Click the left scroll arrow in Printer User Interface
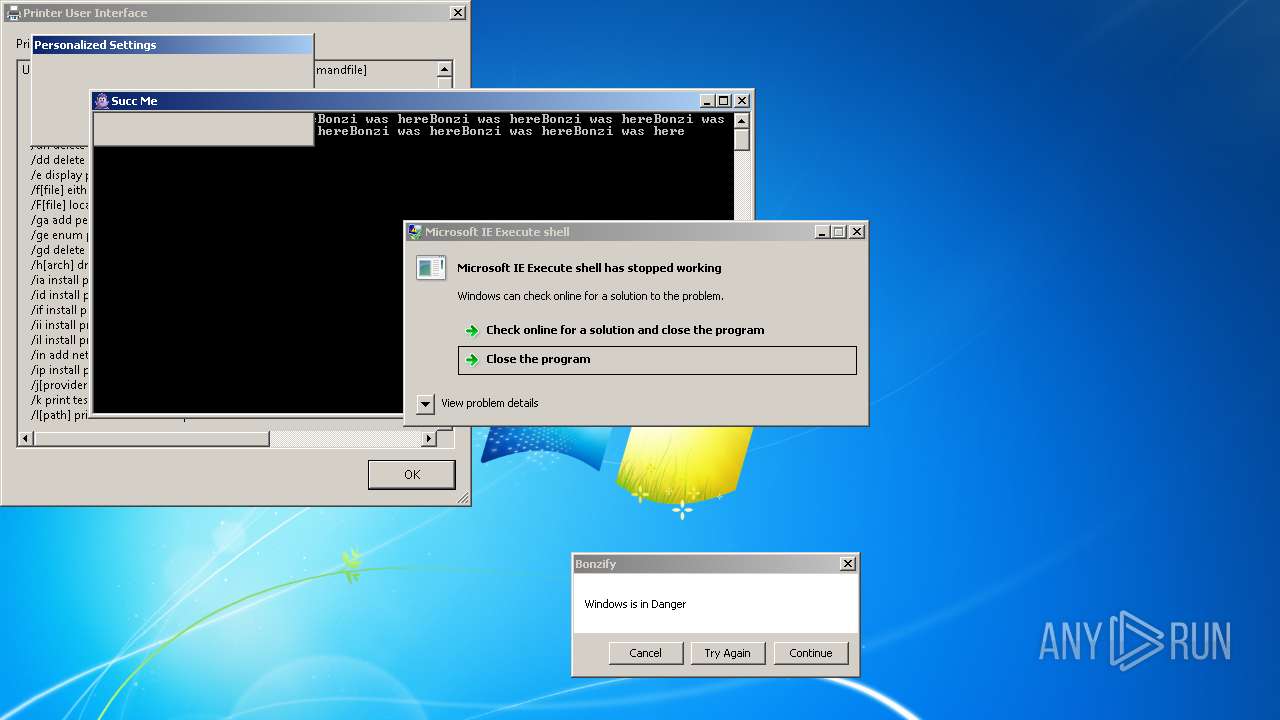 tap(26, 439)
